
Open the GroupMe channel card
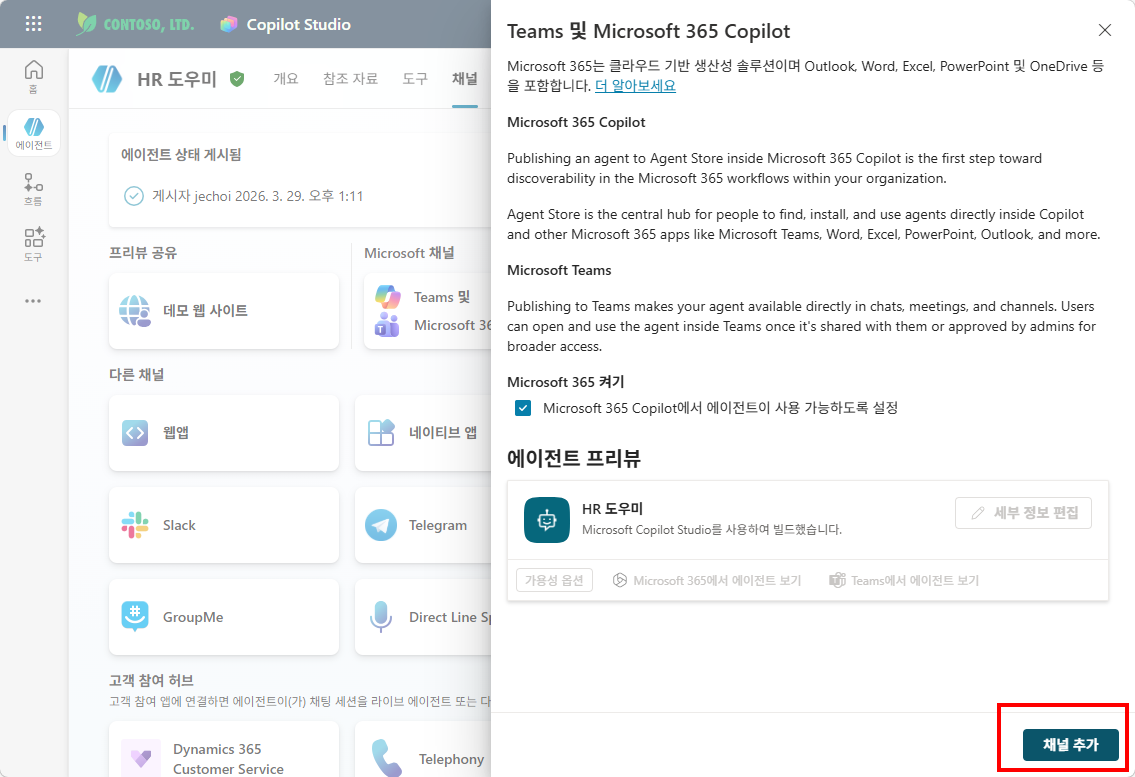[x=224, y=617]
